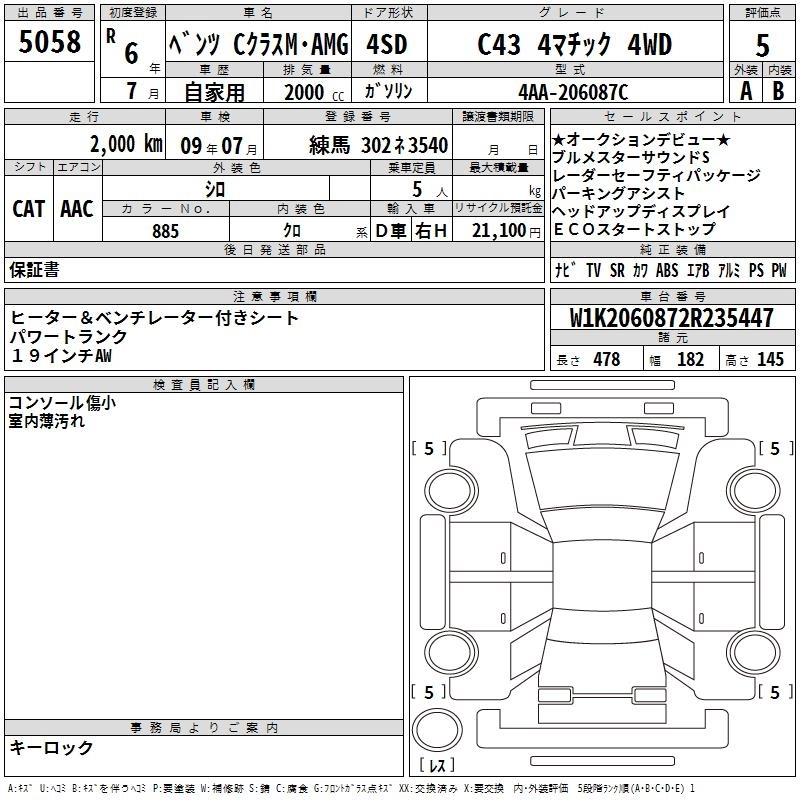The image size is (800, 800).
Task: Click the overall evaluation score 5
Action: tap(762, 44)
